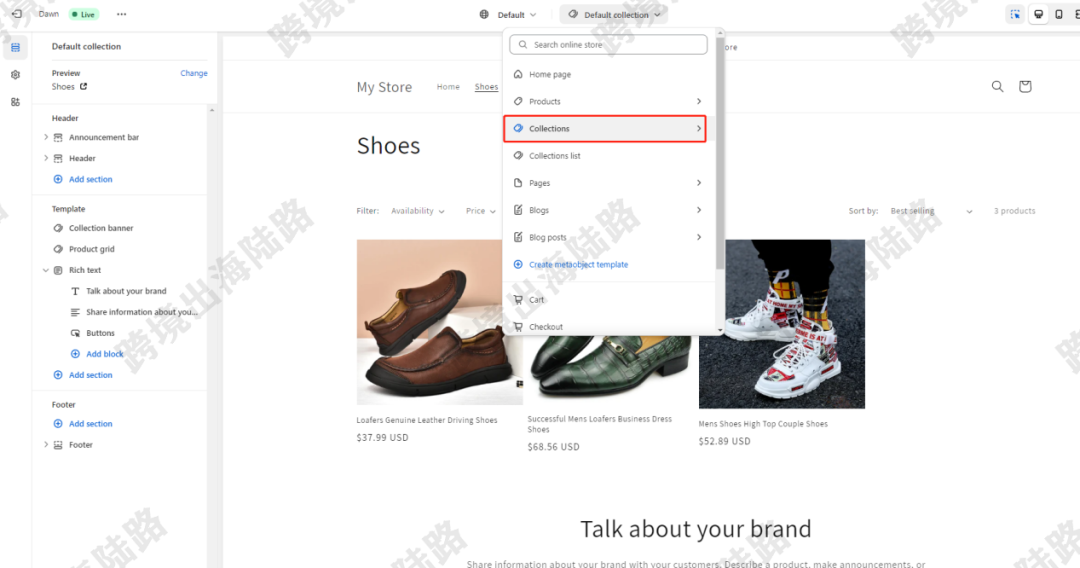
Task: Open Home page template entry
Action: [609, 74]
